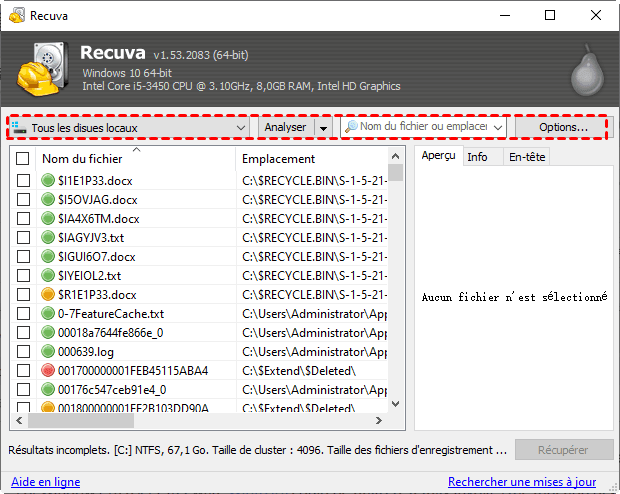Close the Recuva window
620x494 pixels.
[x=595, y=15]
